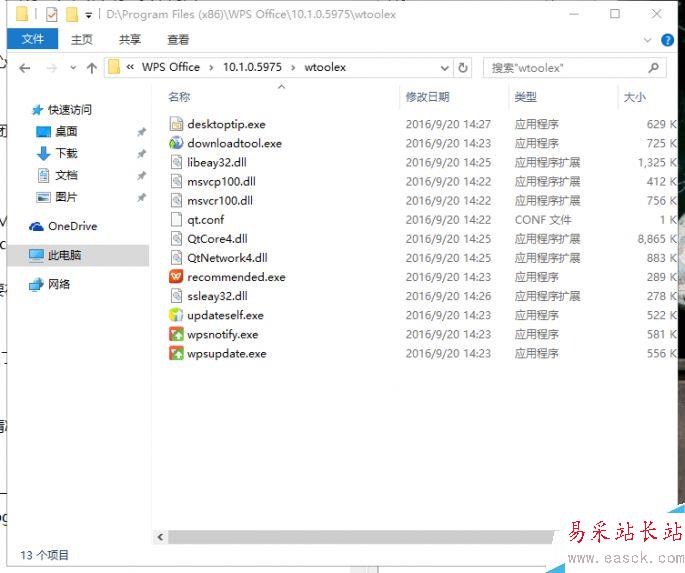Open Explorer help question mark
The image size is (685, 573).
tap(667, 40)
